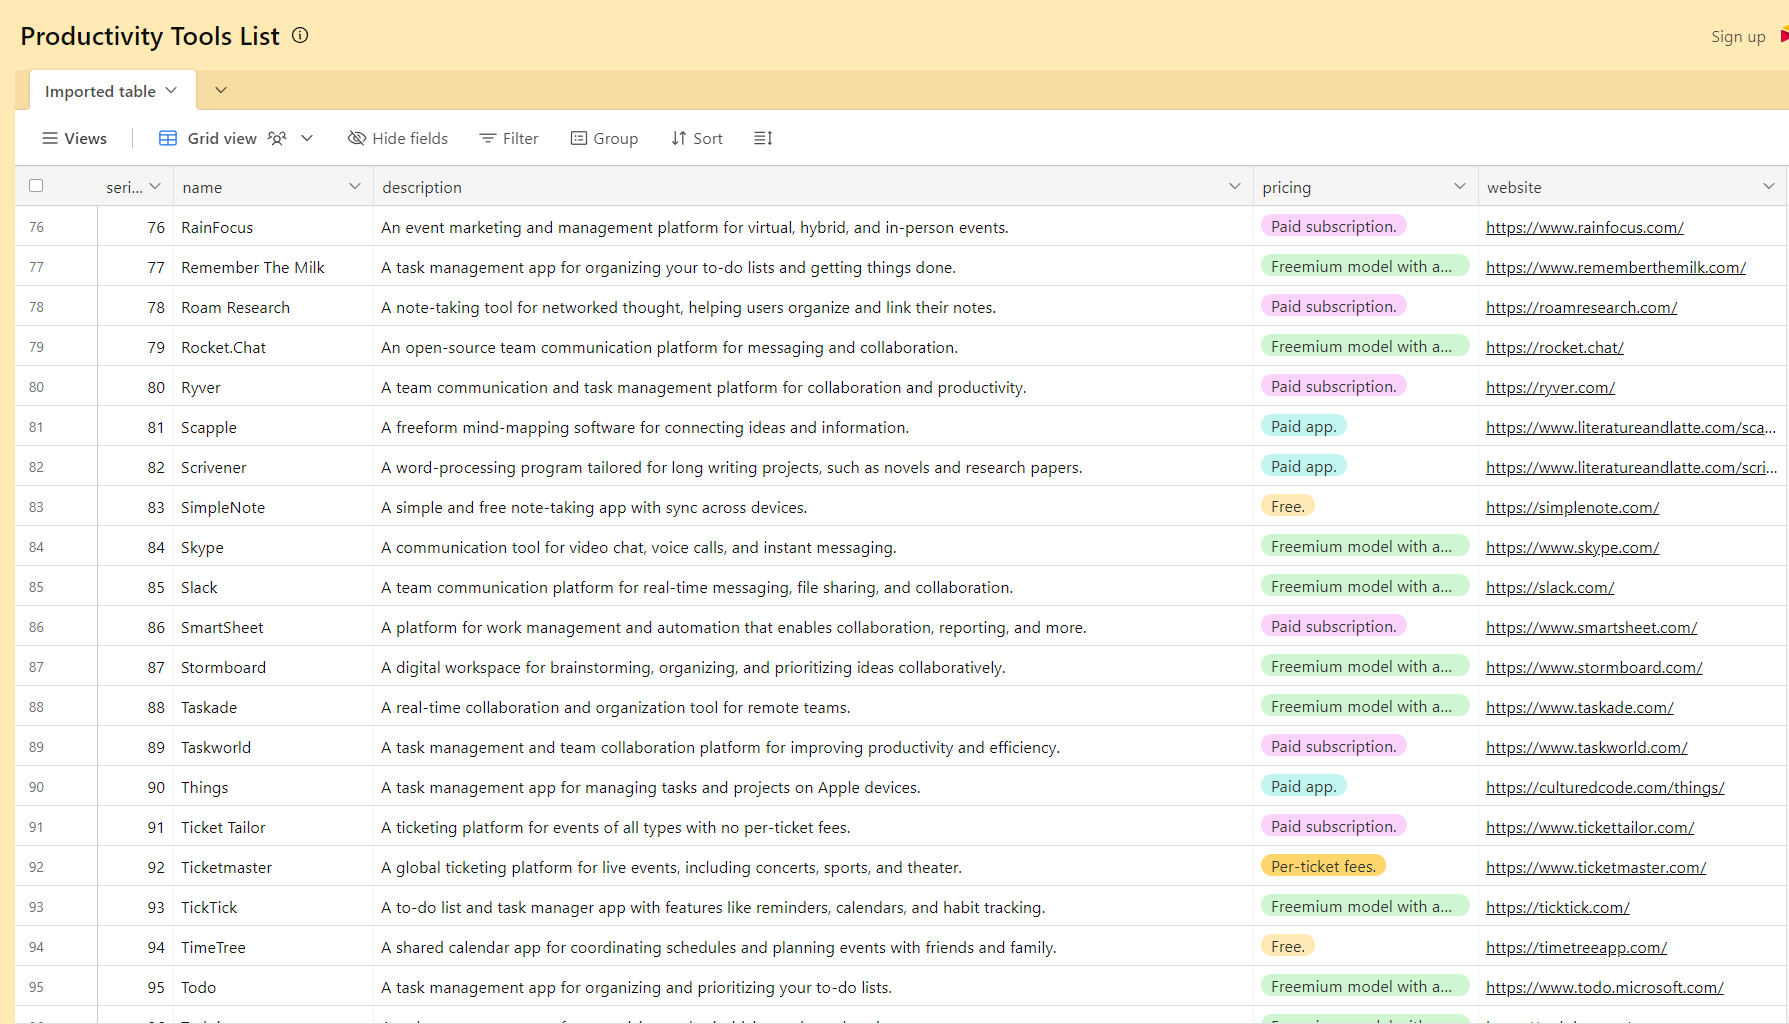Open the timetreeapp.com link
Image resolution: width=1789 pixels, height=1024 pixels.
pos(1576,948)
